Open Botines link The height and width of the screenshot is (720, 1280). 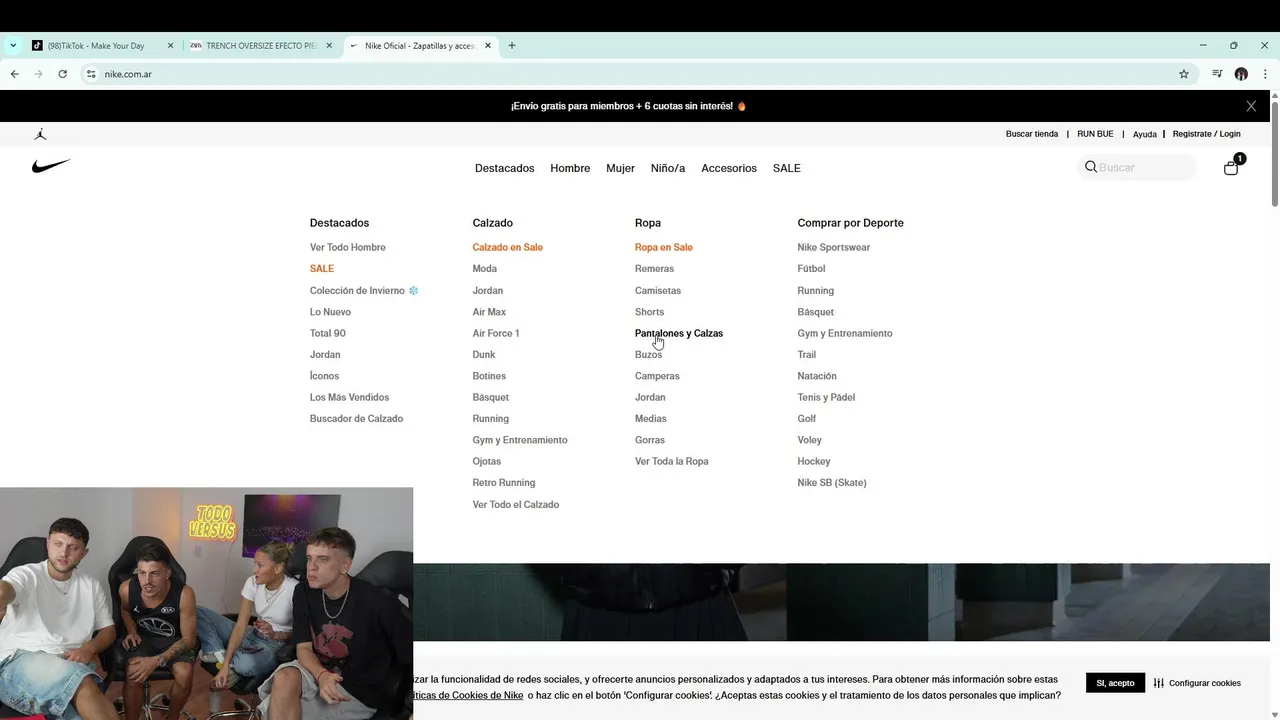[489, 376]
